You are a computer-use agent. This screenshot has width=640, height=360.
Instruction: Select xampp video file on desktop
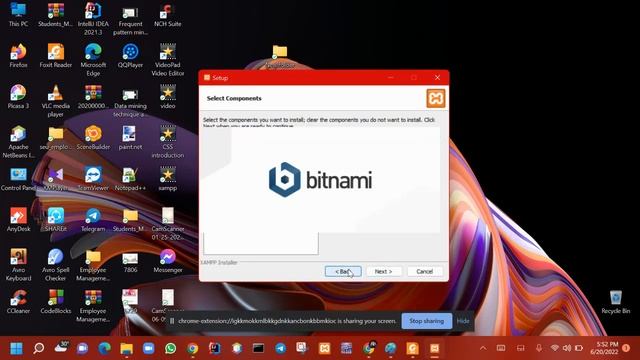(x=167, y=179)
